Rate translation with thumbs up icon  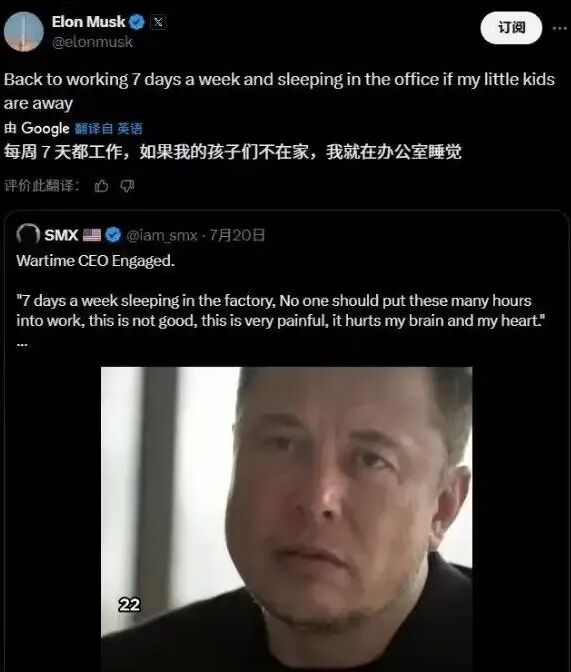click(101, 186)
